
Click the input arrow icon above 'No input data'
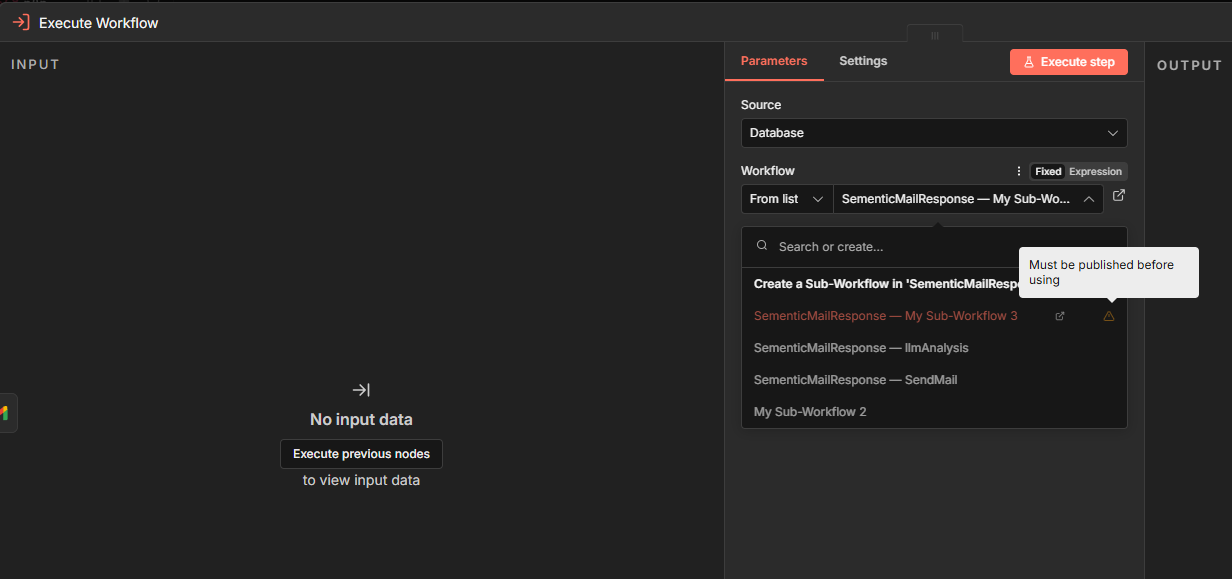pyautogui.click(x=361, y=390)
